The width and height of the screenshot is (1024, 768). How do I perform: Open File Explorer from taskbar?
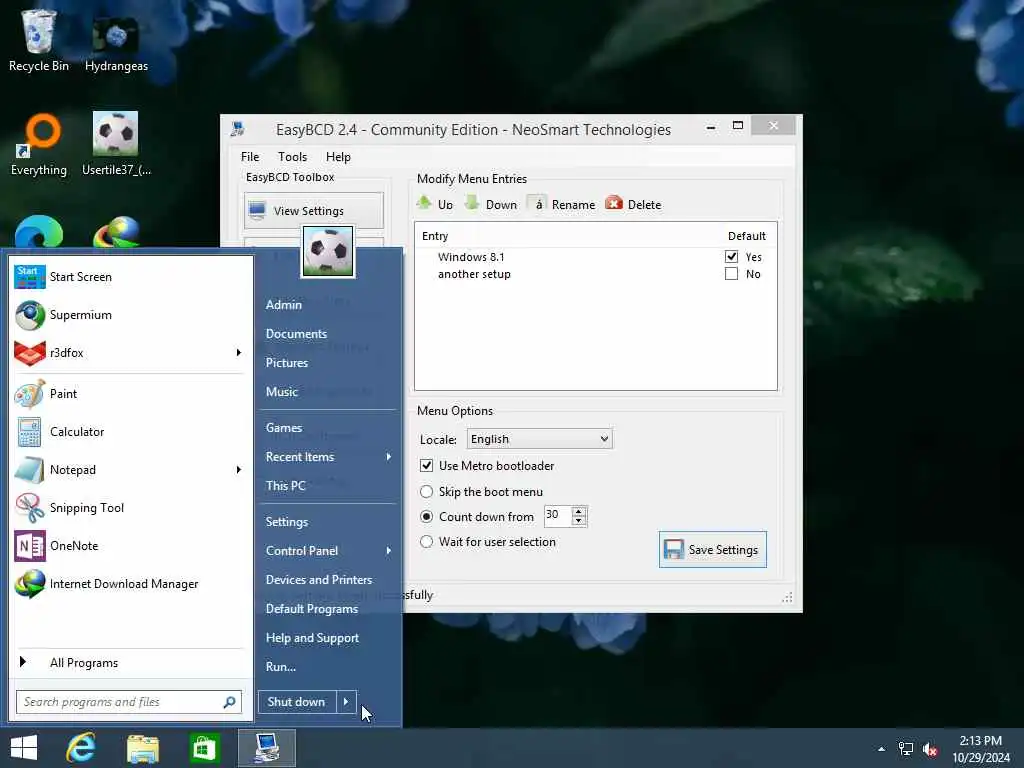coord(142,748)
